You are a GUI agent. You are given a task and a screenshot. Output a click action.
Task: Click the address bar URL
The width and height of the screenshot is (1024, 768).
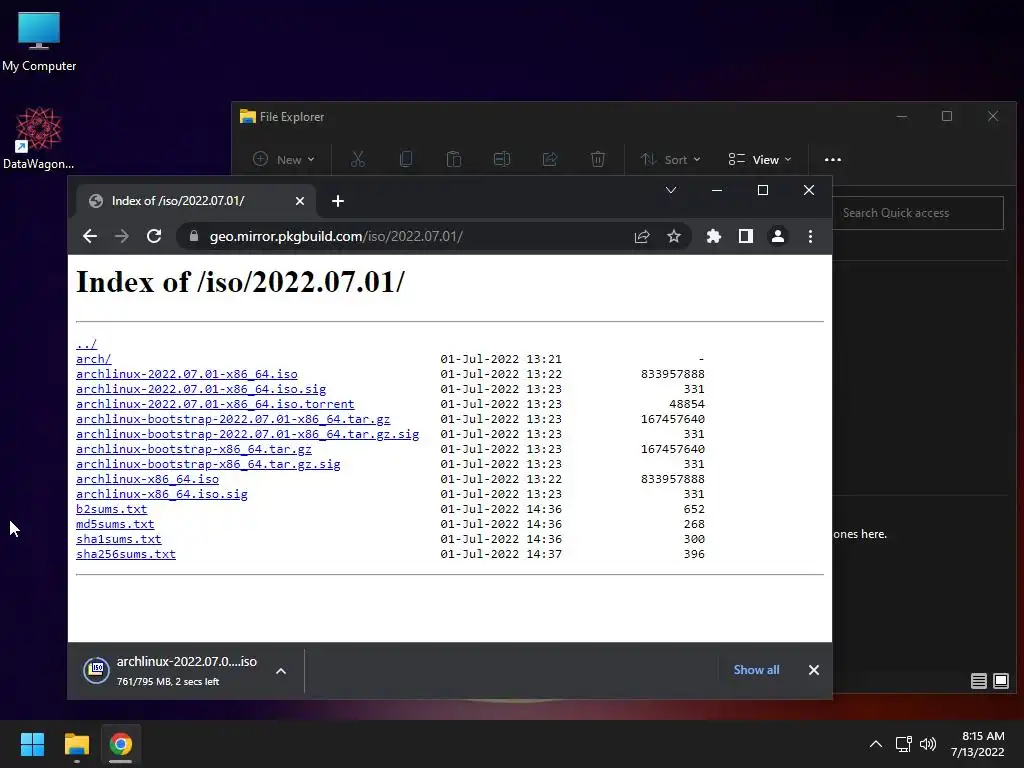[x=336, y=236]
